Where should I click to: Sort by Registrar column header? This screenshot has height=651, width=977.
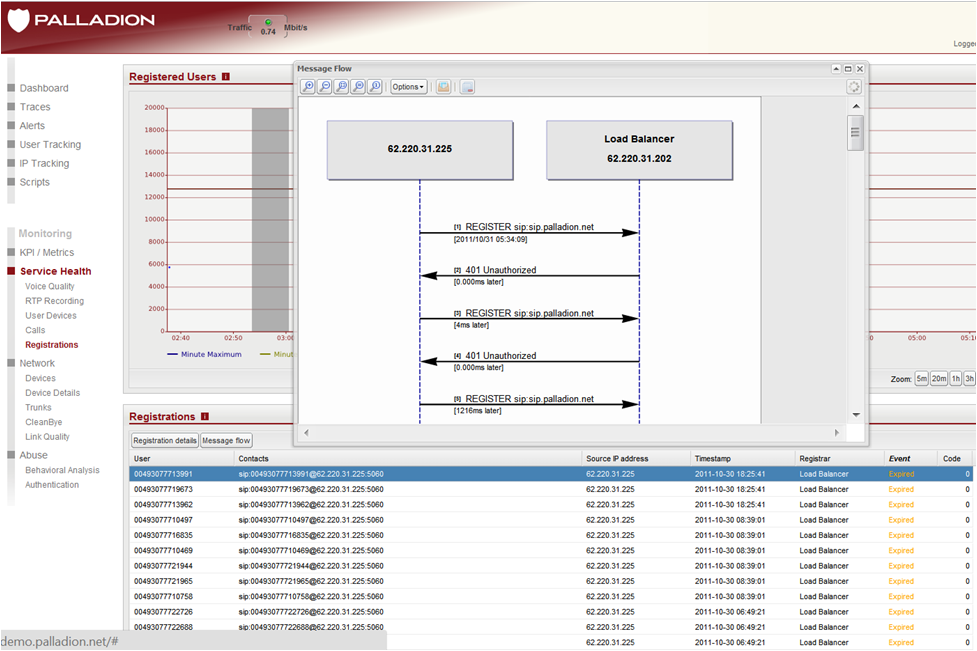(x=840, y=459)
